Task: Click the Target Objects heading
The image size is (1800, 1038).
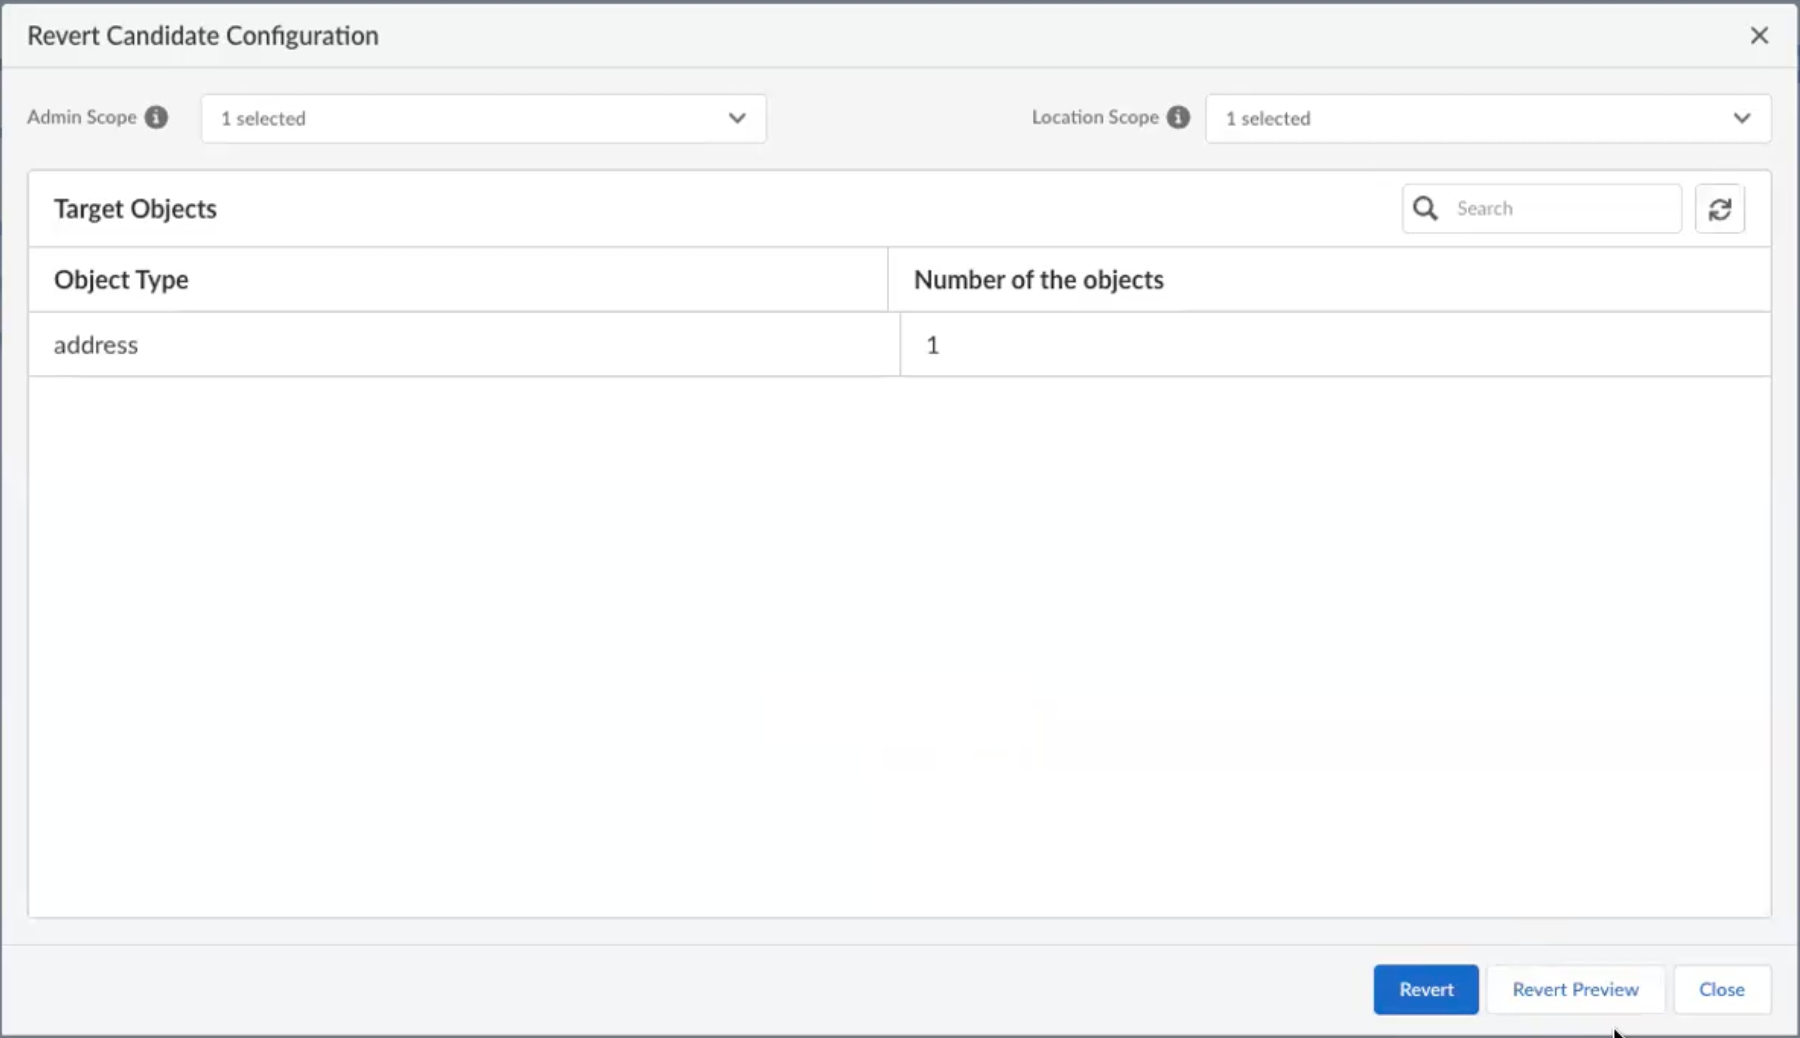Action: click(135, 209)
